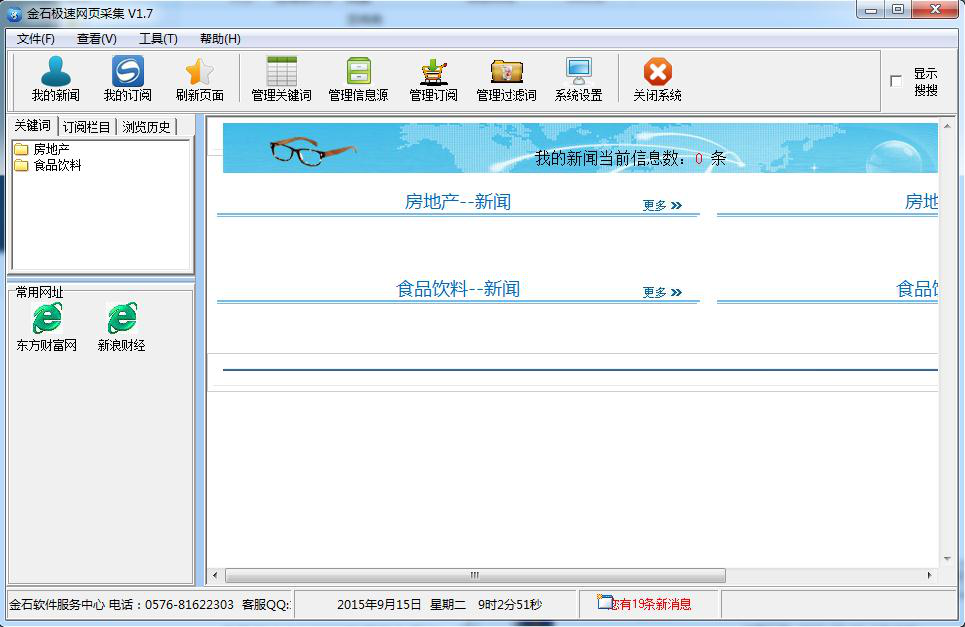Open 管理信息源 source manager
Viewport: 965px width, 627px height.
(x=358, y=79)
